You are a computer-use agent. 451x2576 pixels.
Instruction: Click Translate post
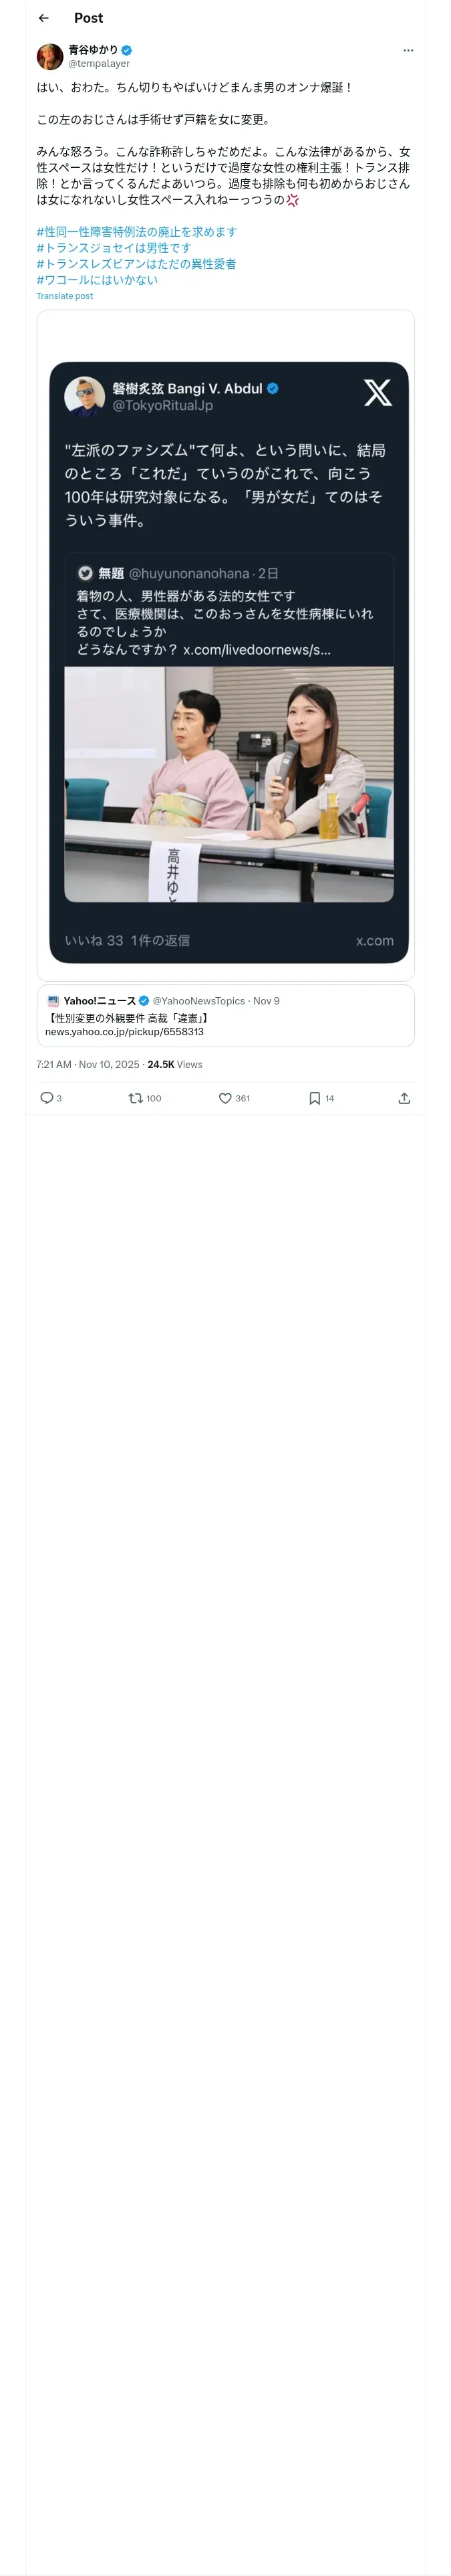click(65, 296)
